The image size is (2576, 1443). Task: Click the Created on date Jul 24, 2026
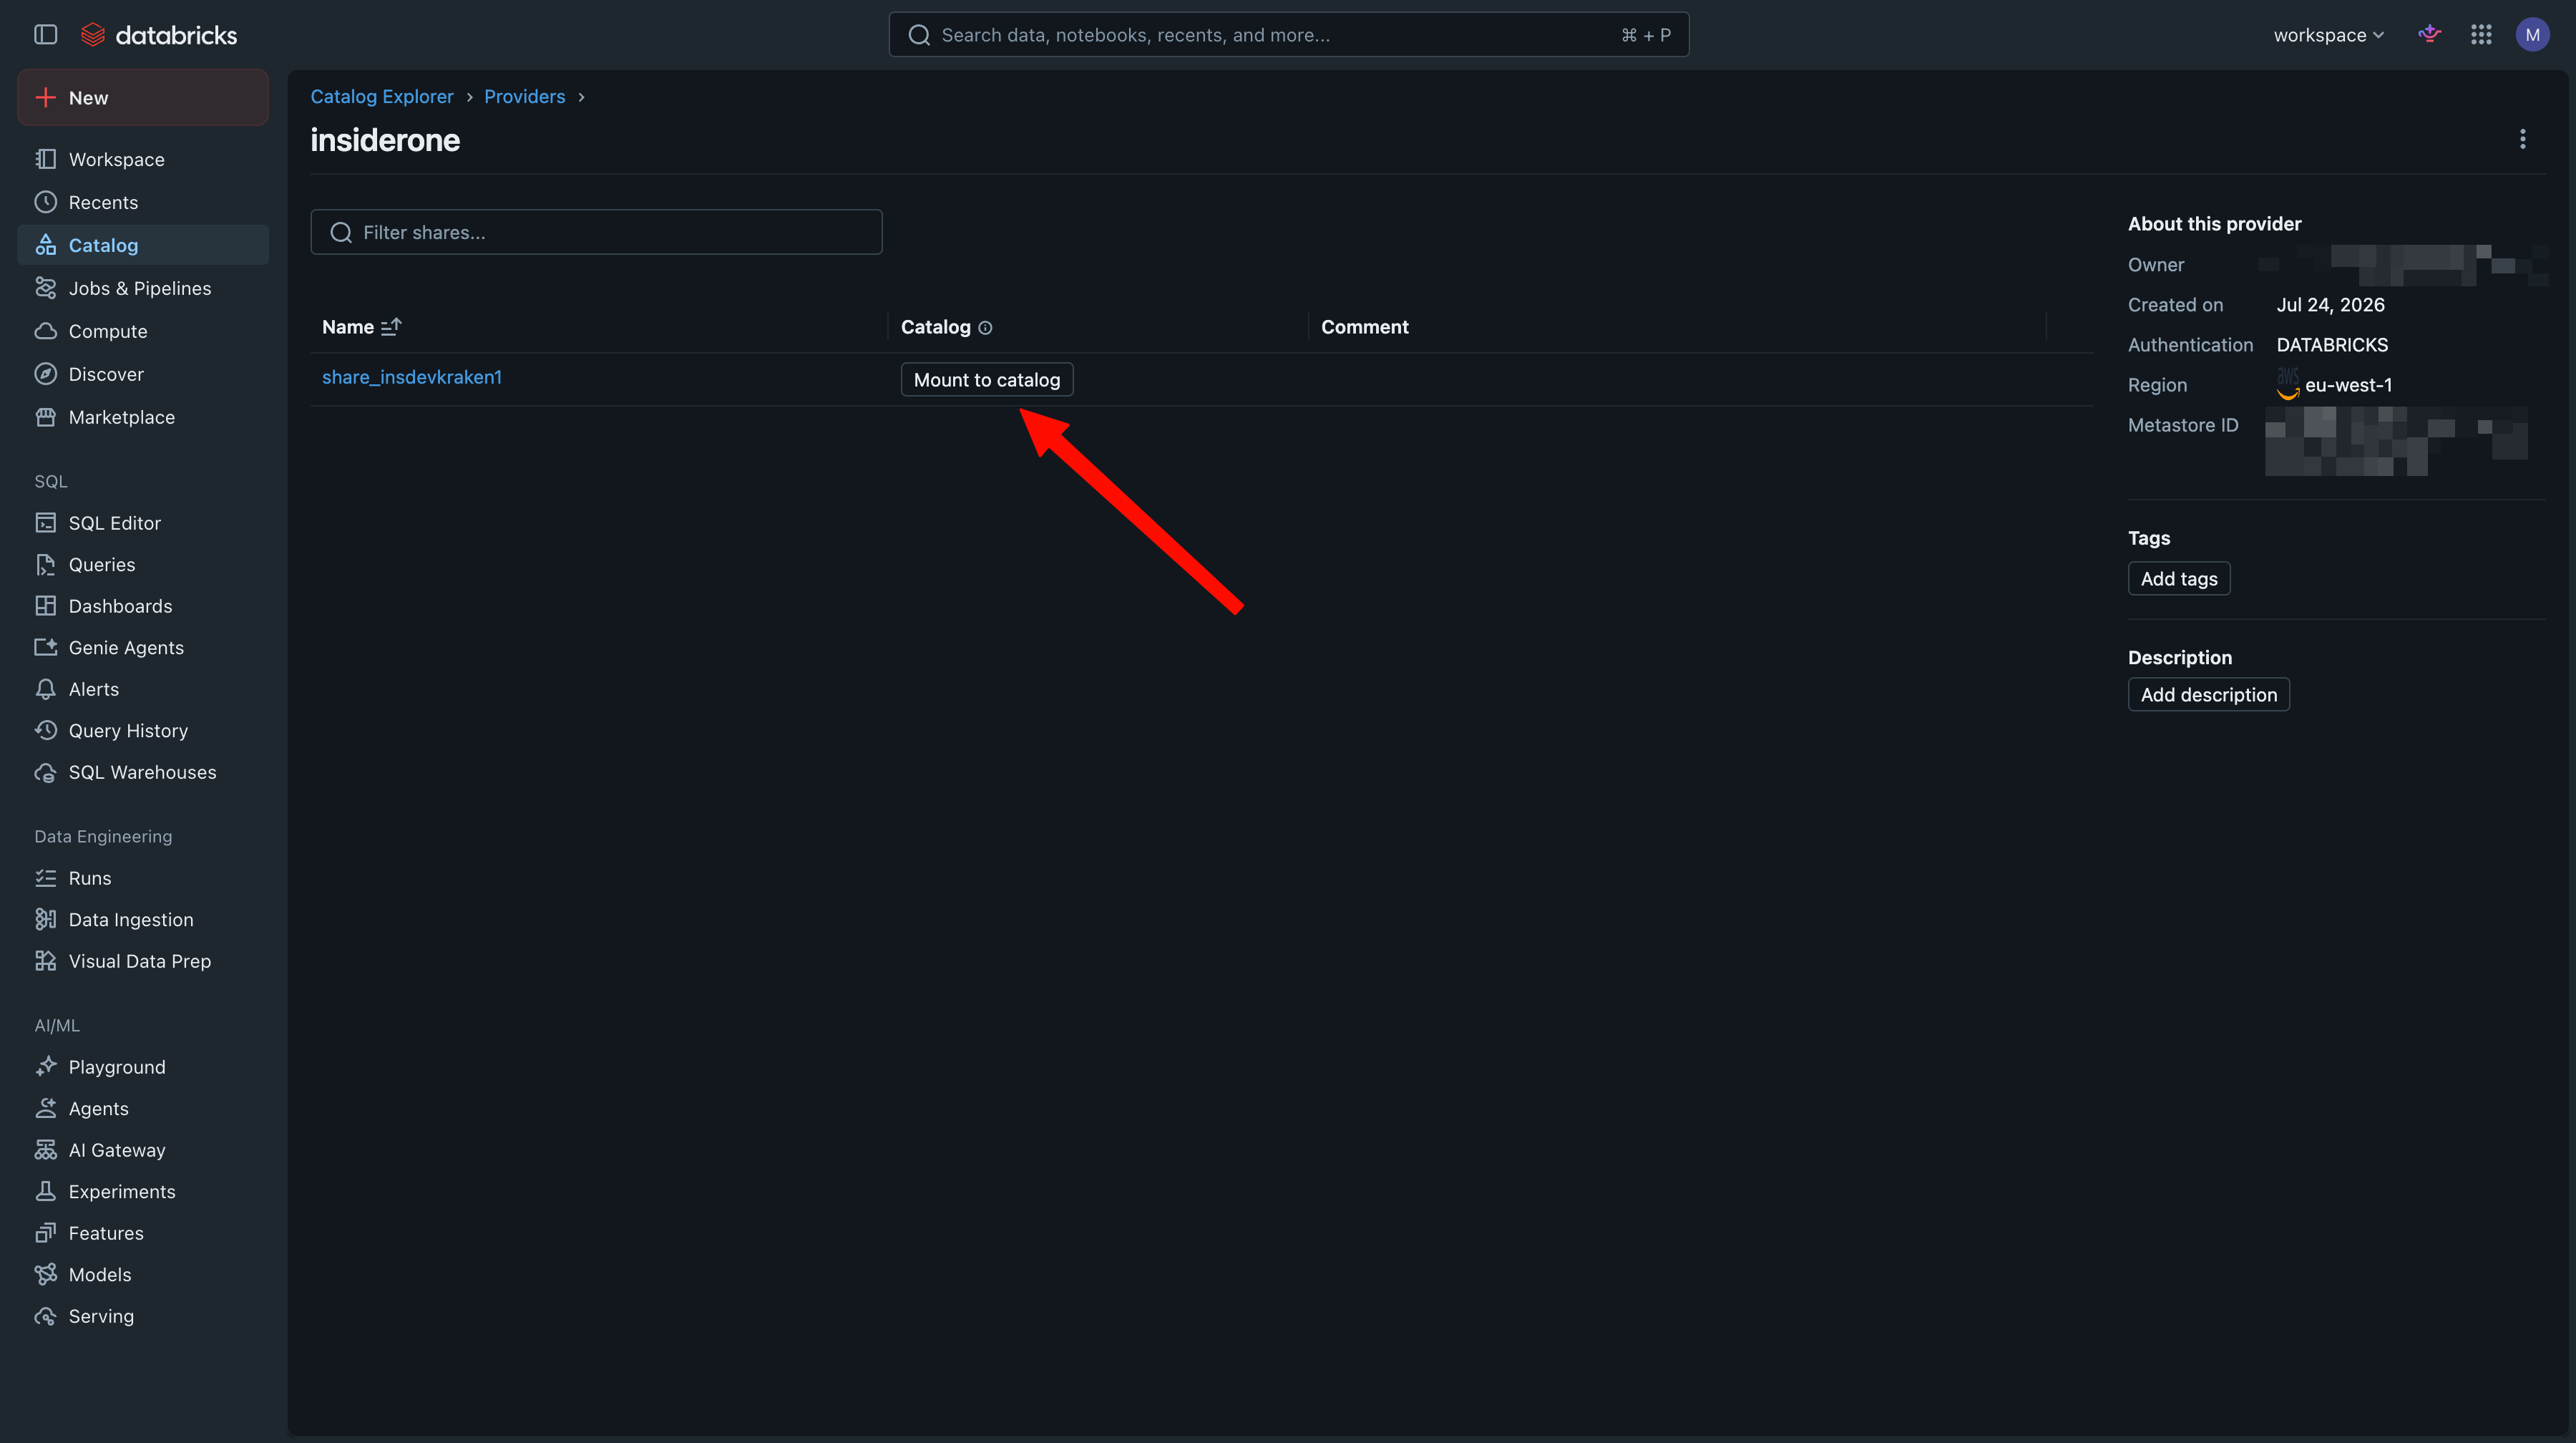(2331, 305)
